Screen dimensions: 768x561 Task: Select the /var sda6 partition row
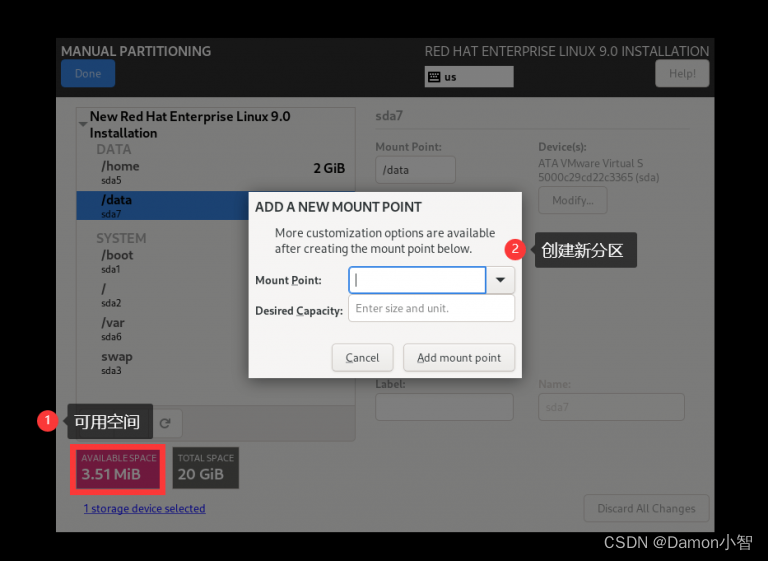pos(163,329)
